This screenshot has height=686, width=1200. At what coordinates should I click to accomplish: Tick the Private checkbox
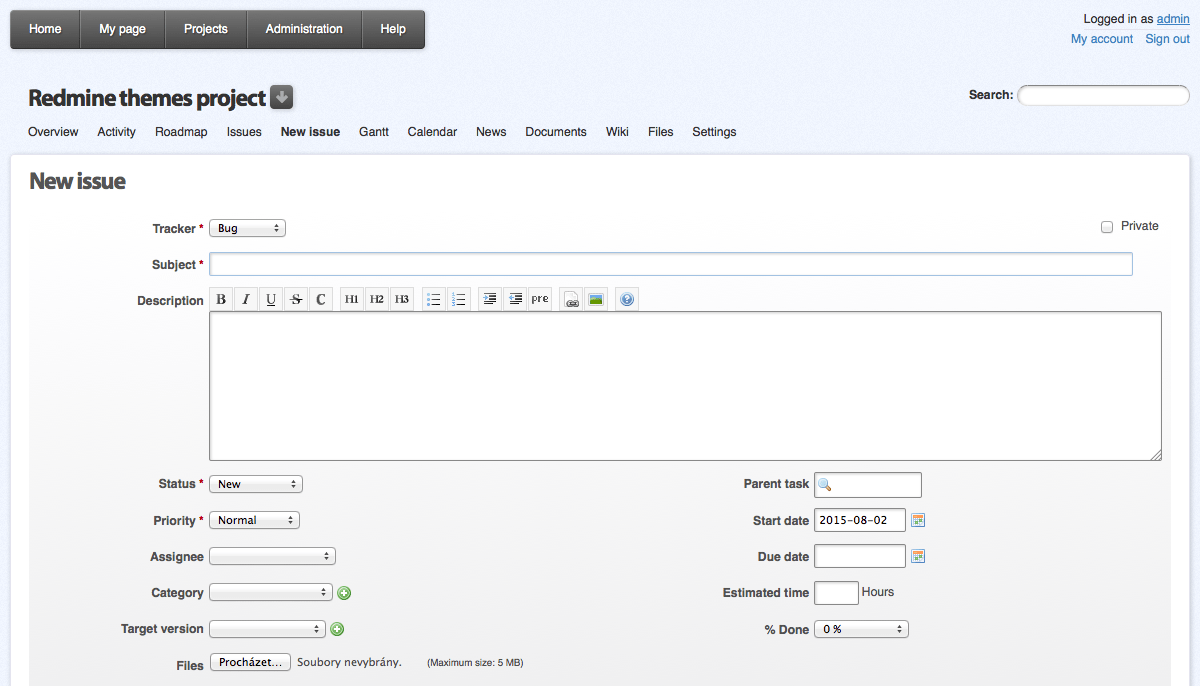click(x=1107, y=227)
